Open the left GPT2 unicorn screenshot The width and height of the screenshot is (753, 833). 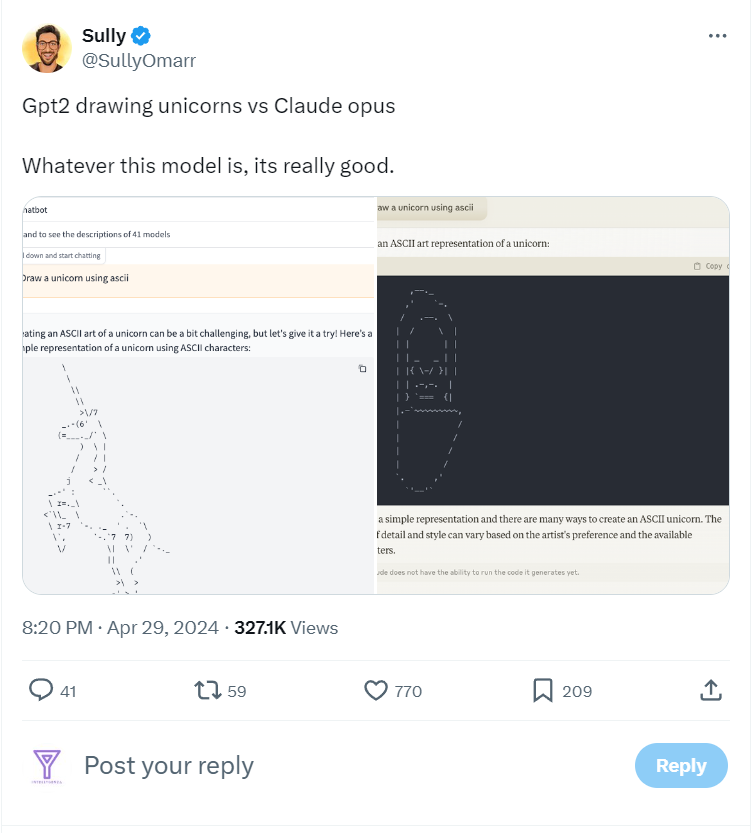point(199,395)
